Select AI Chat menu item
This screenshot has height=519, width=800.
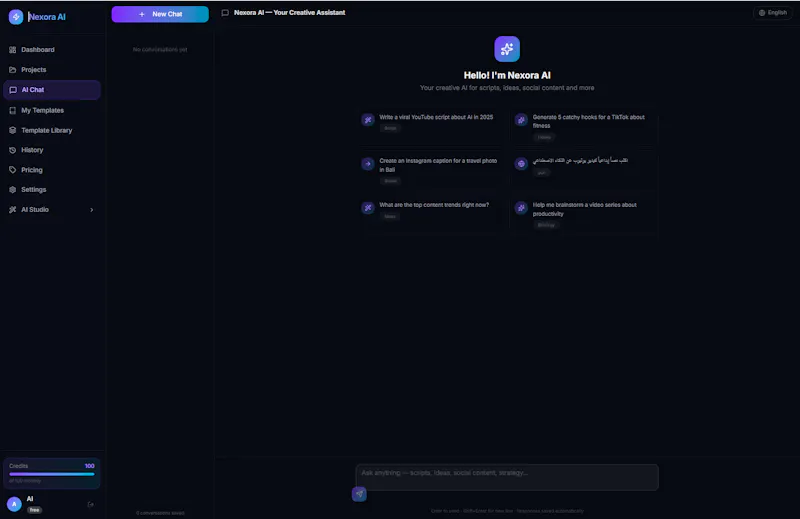pos(52,90)
